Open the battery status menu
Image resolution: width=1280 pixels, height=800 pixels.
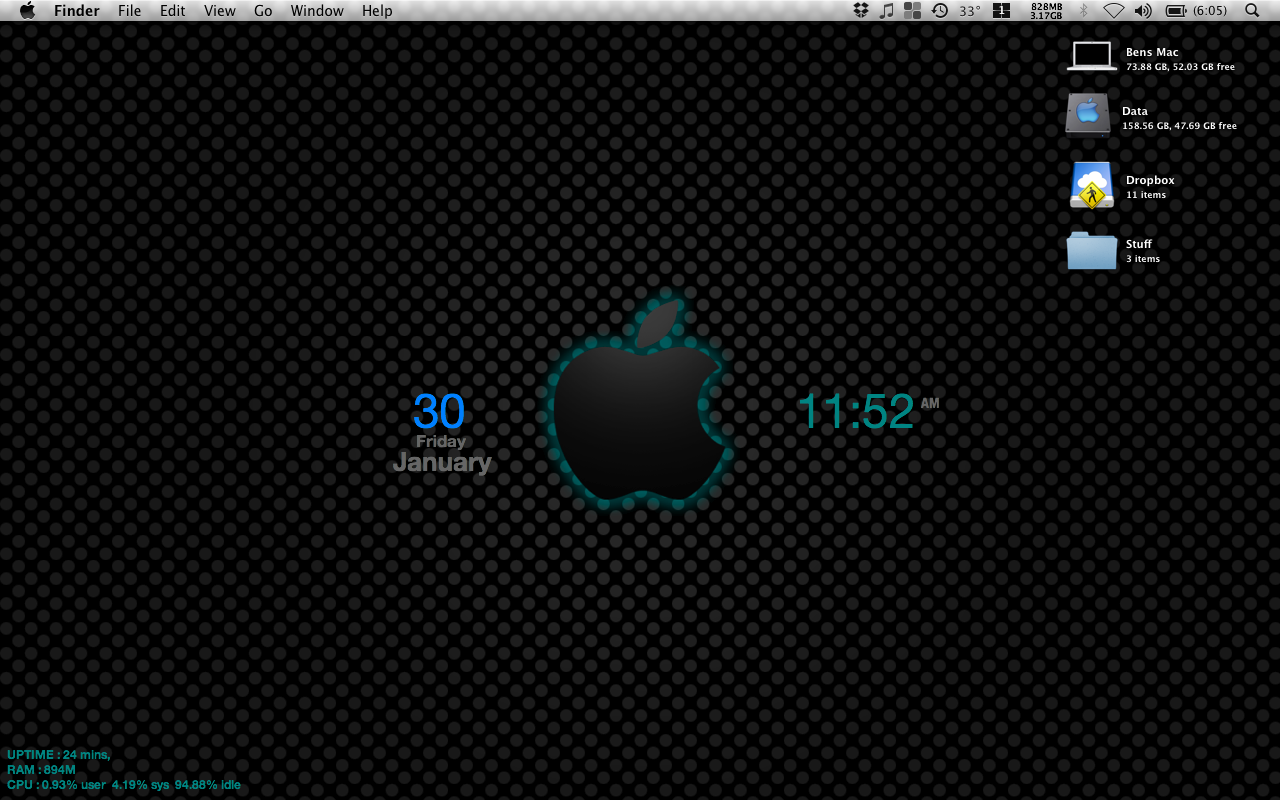(x=1176, y=11)
